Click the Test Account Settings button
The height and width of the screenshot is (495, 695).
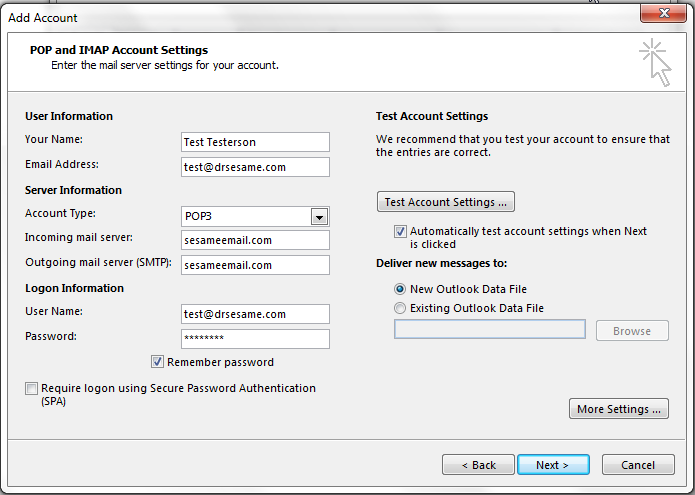(445, 202)
